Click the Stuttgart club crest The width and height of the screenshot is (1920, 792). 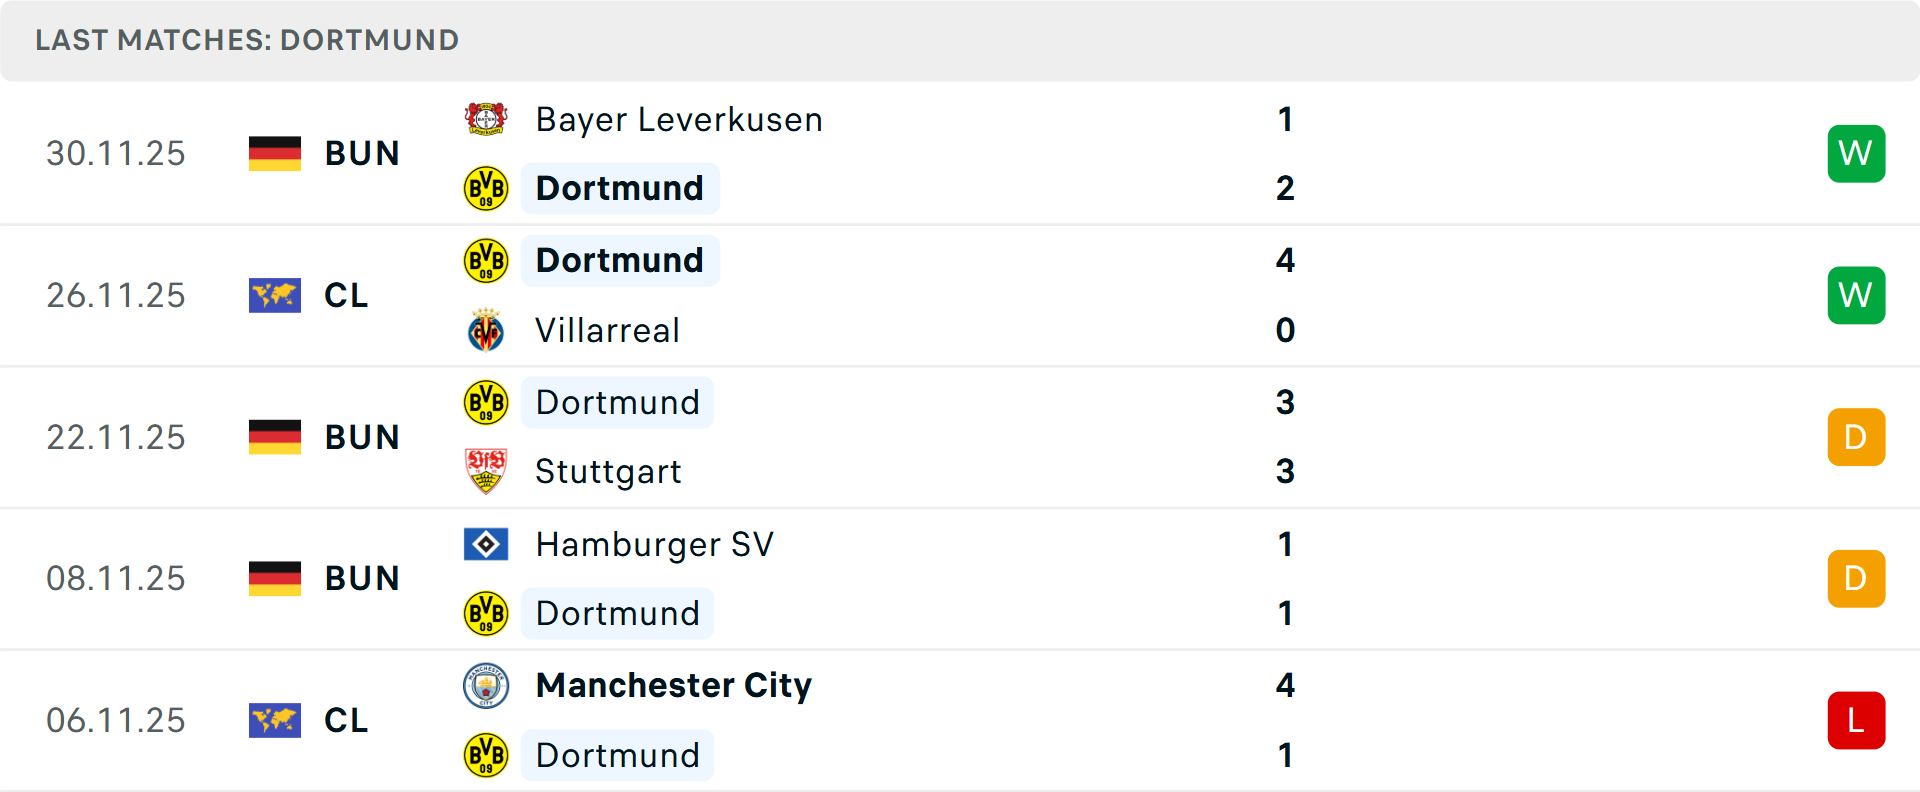pos(487,471)
